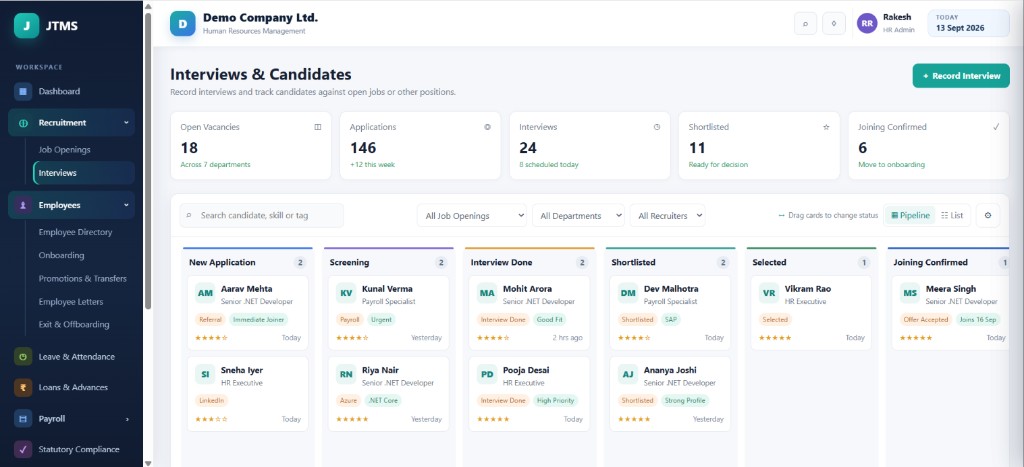Click the Applications card icon
The width and height of the screenshot is (1024, 467).
[x=487, y=127]
